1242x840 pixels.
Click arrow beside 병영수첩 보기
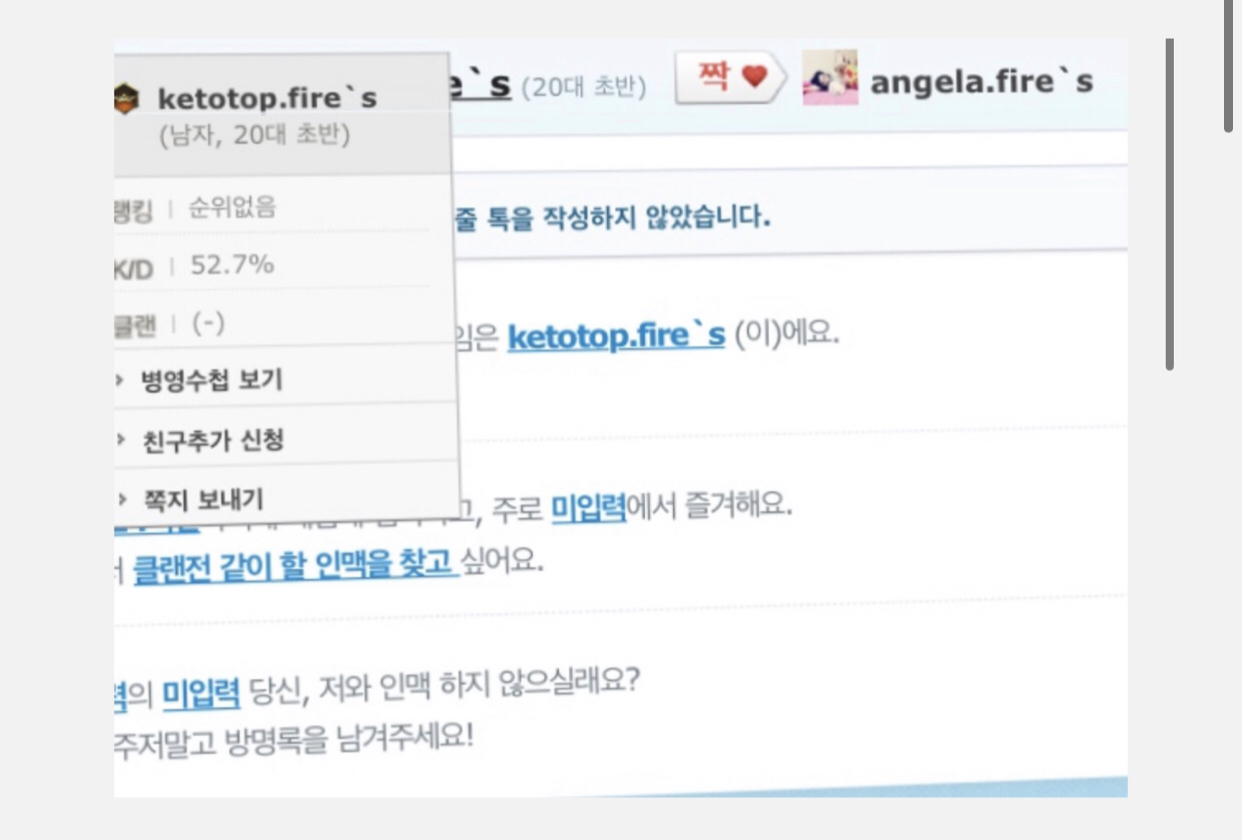pos(122,381)
